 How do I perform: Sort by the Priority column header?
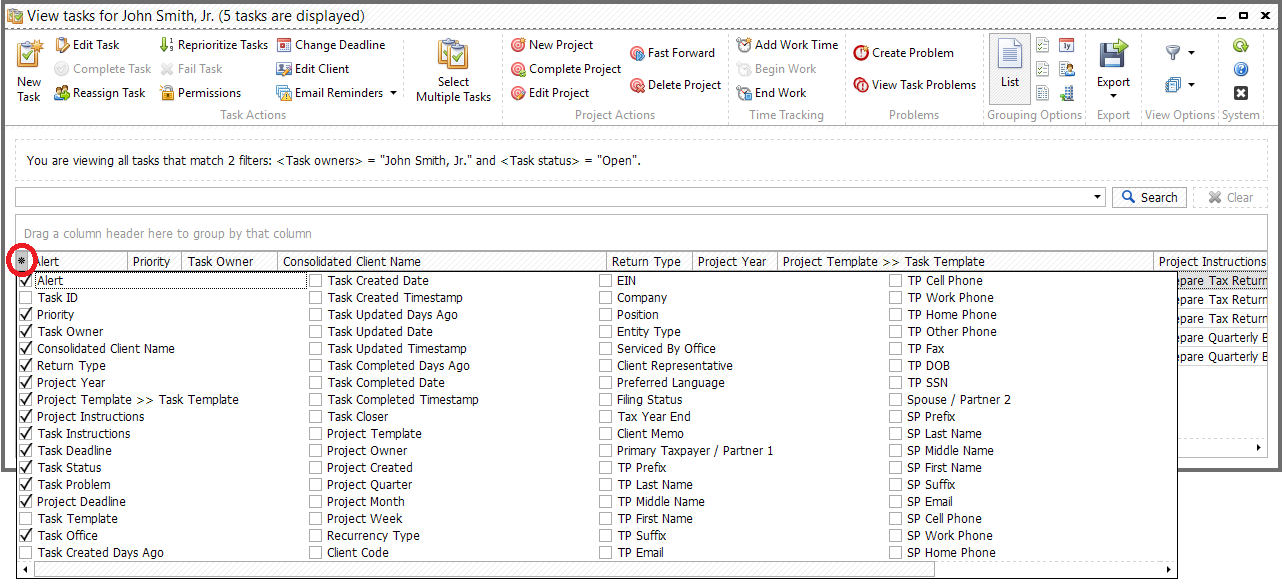pyautogui.click(x=155, y=261)
